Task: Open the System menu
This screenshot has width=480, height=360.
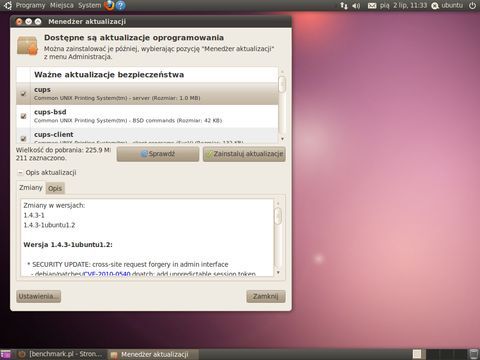Action: (x=90, y=5)
